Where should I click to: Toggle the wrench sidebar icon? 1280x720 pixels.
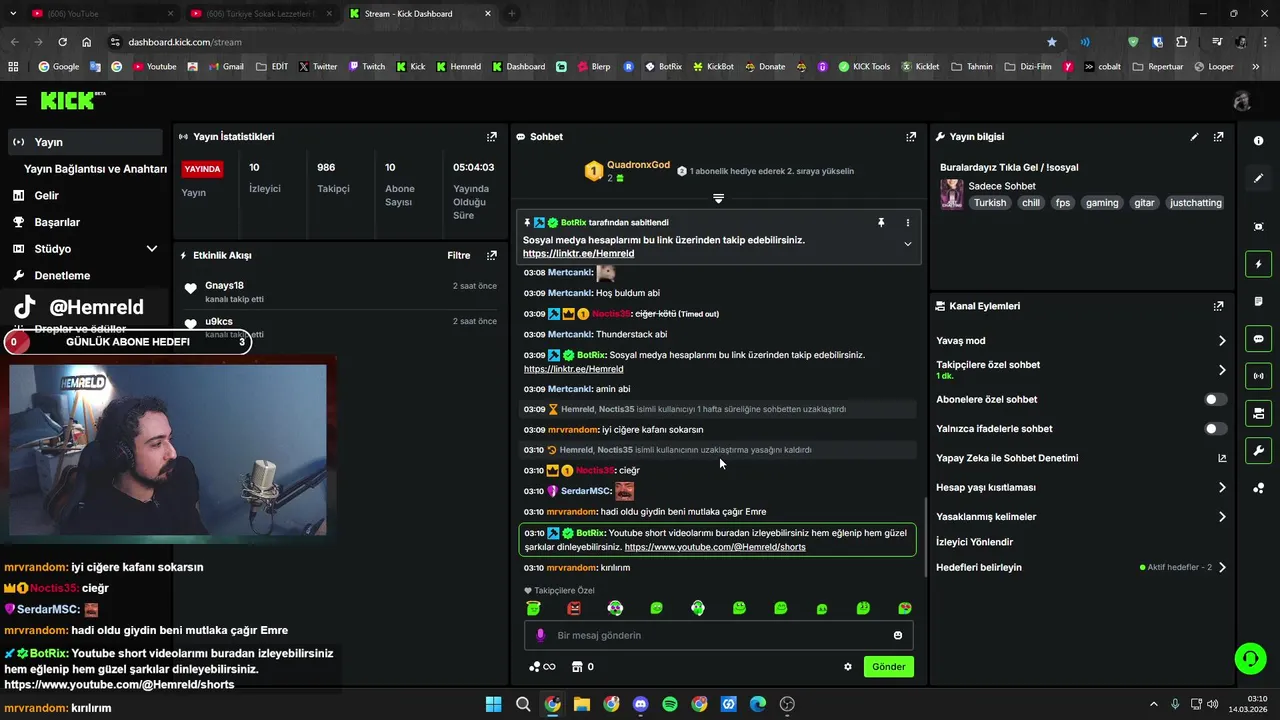[x=1258, y=451]
